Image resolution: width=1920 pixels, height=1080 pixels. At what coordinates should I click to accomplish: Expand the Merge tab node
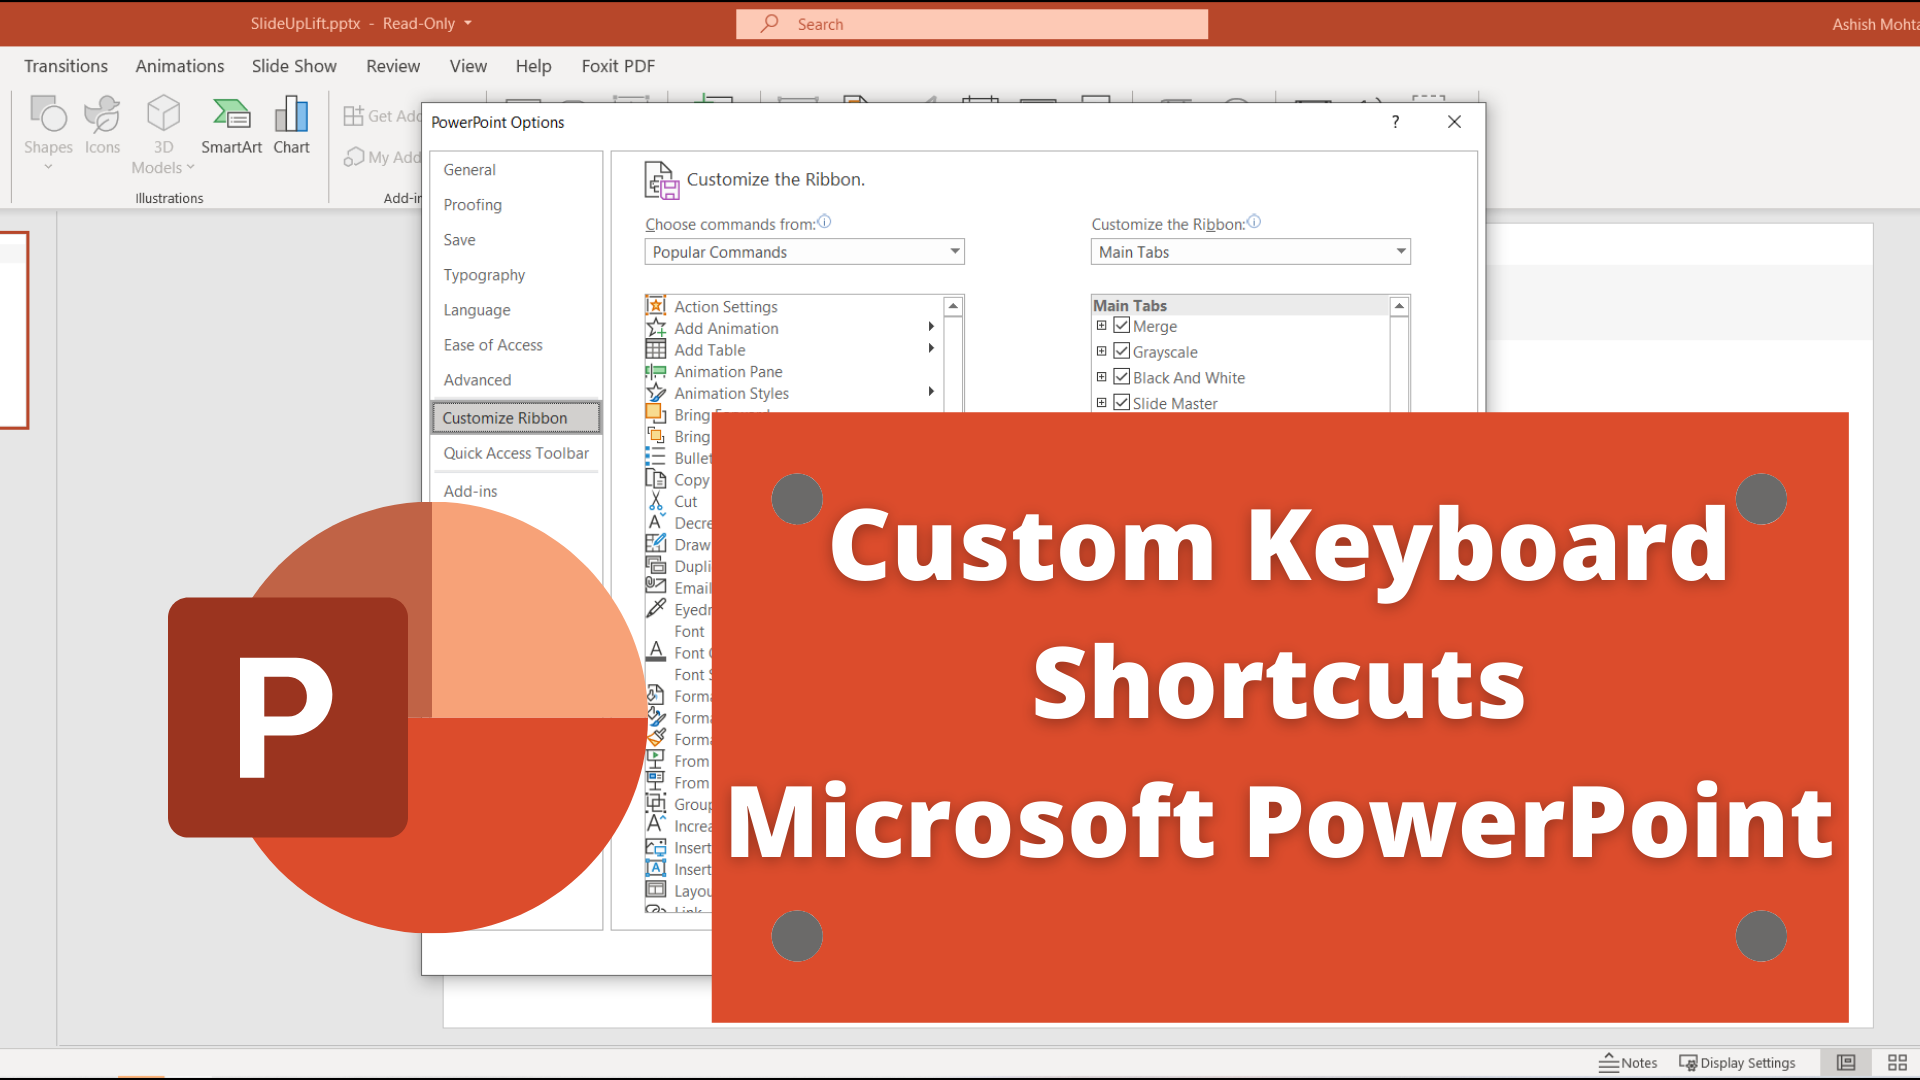pos(1101,326)
